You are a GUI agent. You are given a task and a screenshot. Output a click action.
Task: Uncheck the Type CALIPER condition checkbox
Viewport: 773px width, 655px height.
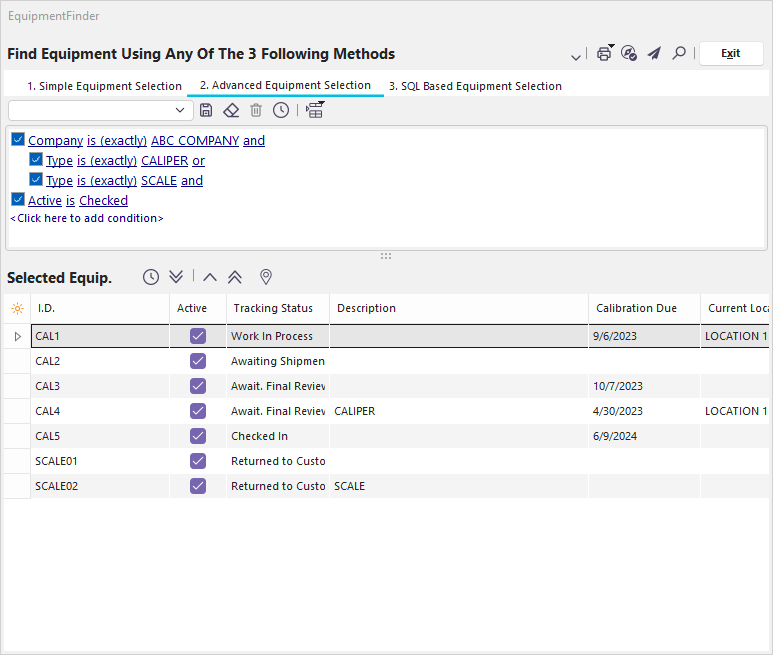click(x=36, y=160)
